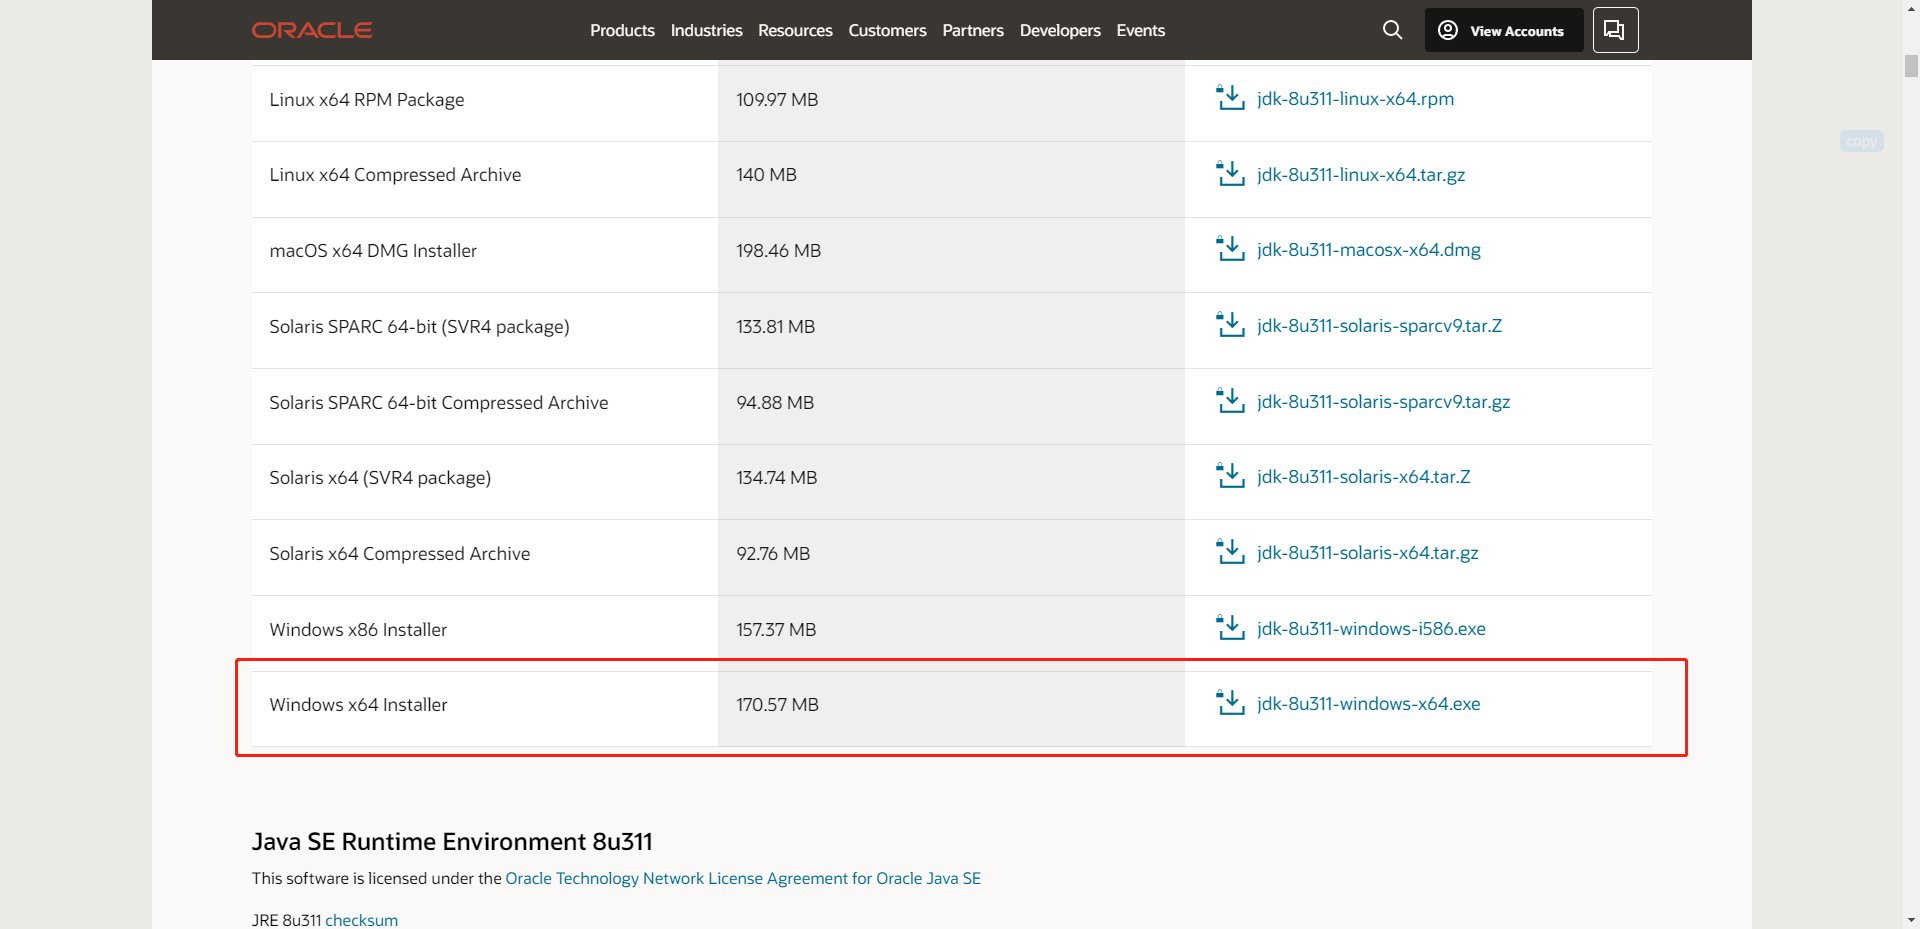Download jdk-8u311-windows-i586.exe link
The image size is (1920, 929).
1371,629
